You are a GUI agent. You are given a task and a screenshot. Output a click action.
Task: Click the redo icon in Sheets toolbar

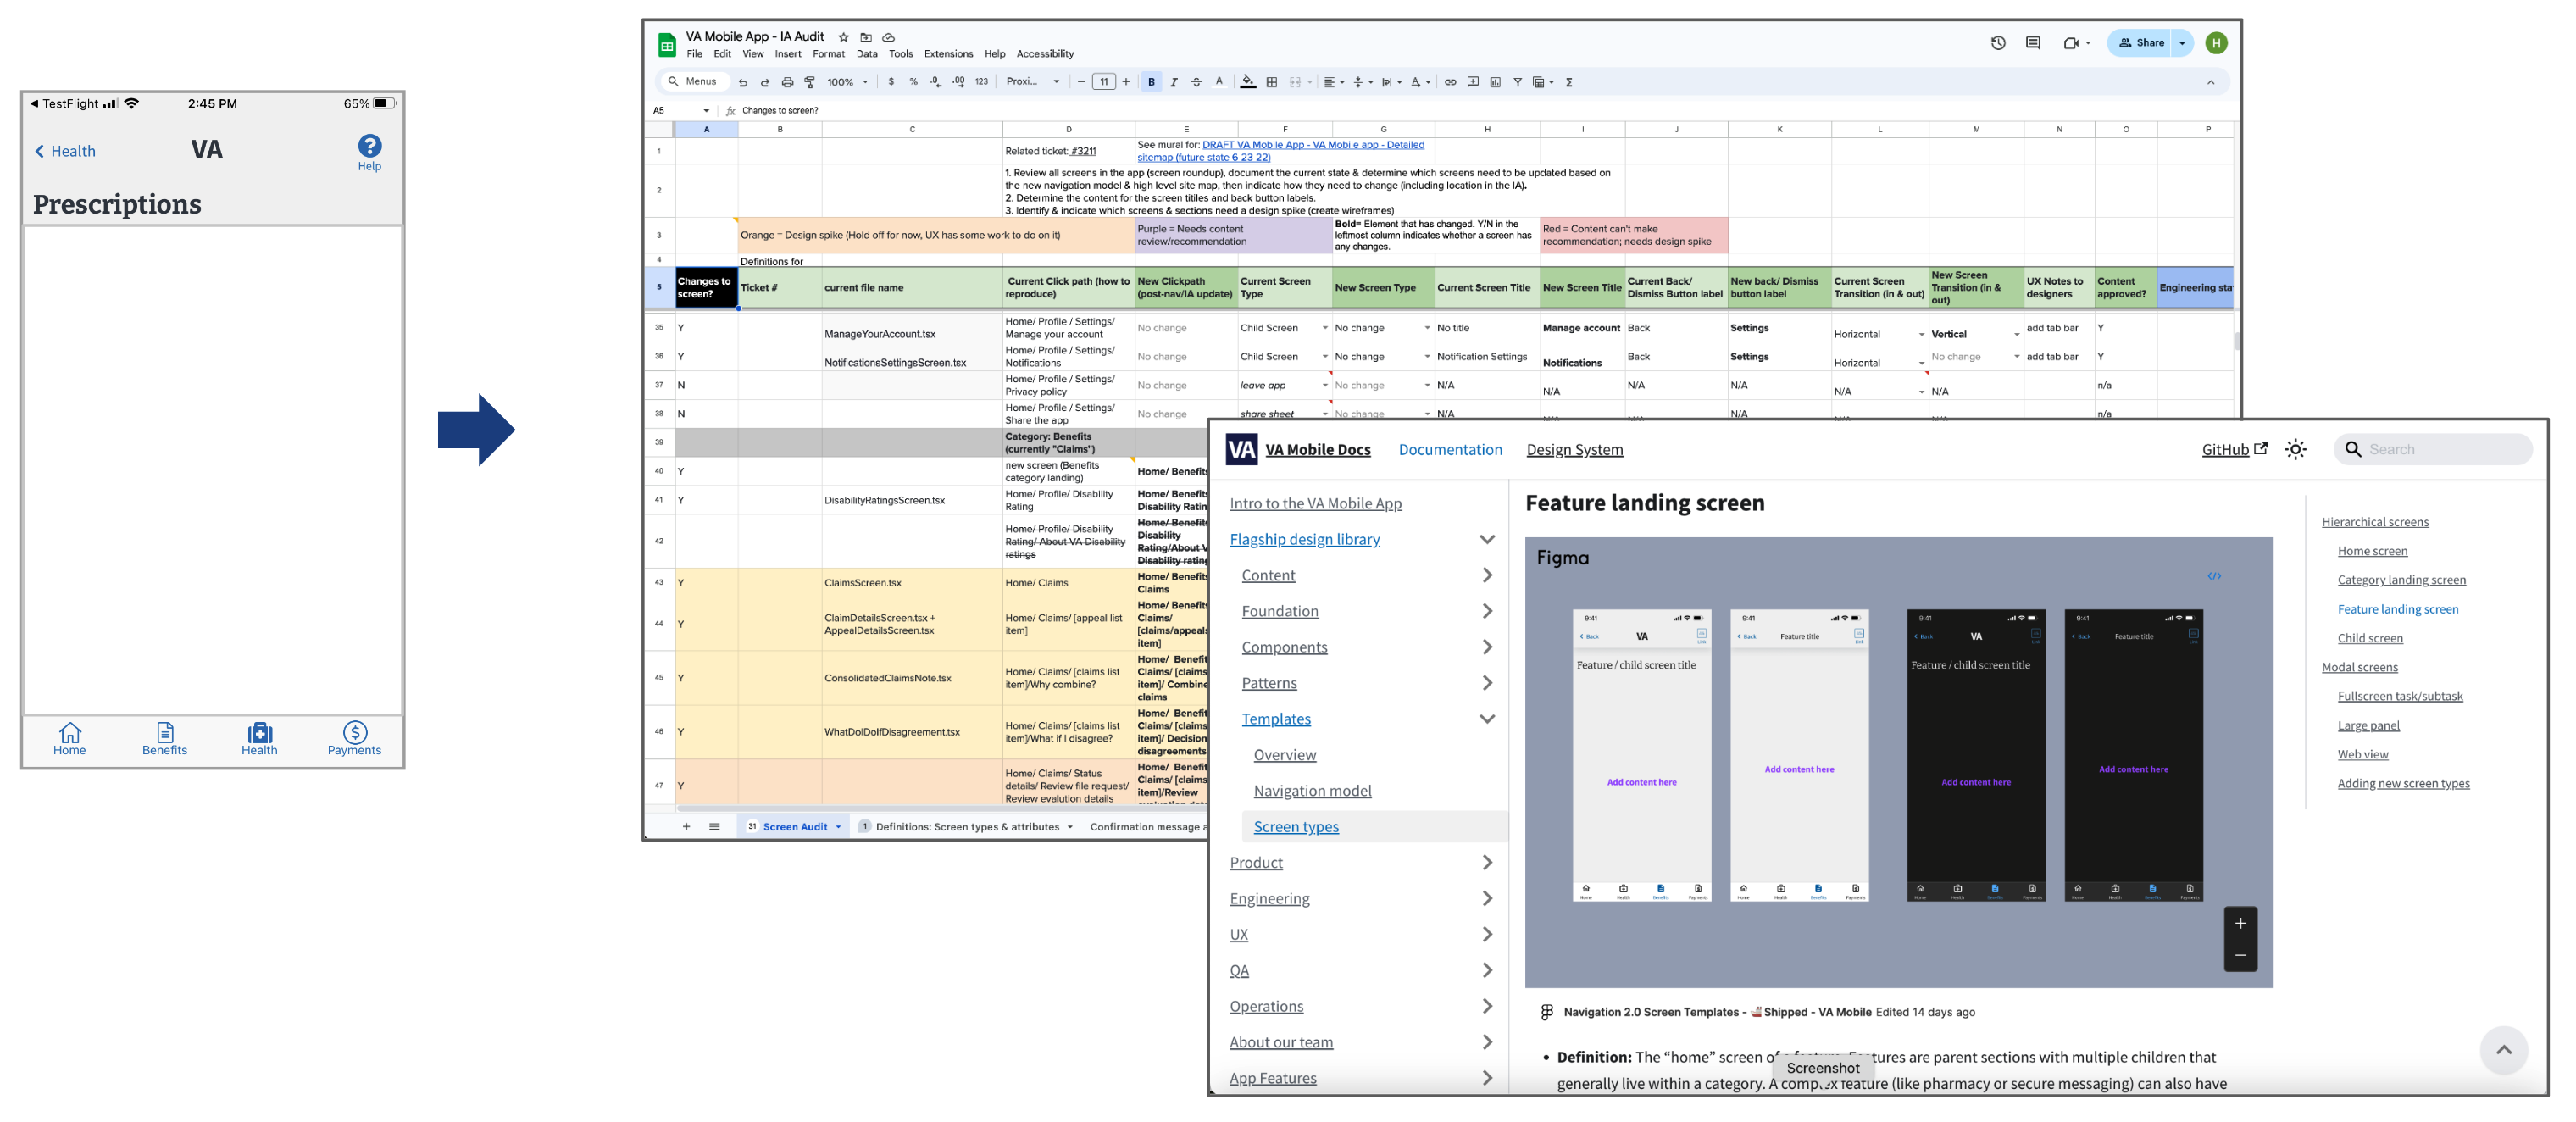[765, 82]
